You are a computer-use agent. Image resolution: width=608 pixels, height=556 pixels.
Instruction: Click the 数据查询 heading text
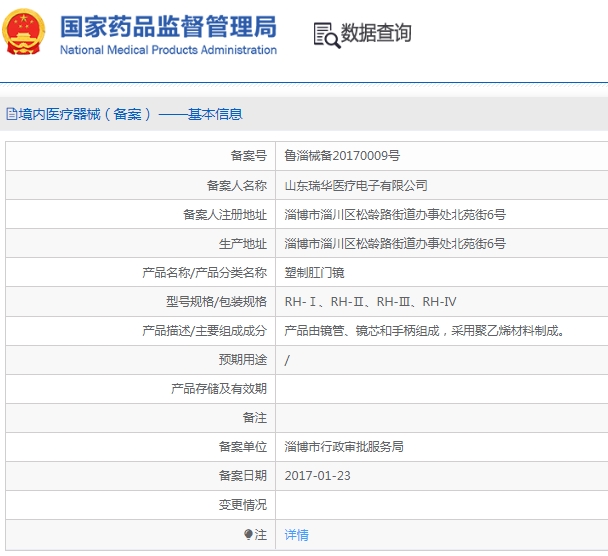[x=376, y=33]
